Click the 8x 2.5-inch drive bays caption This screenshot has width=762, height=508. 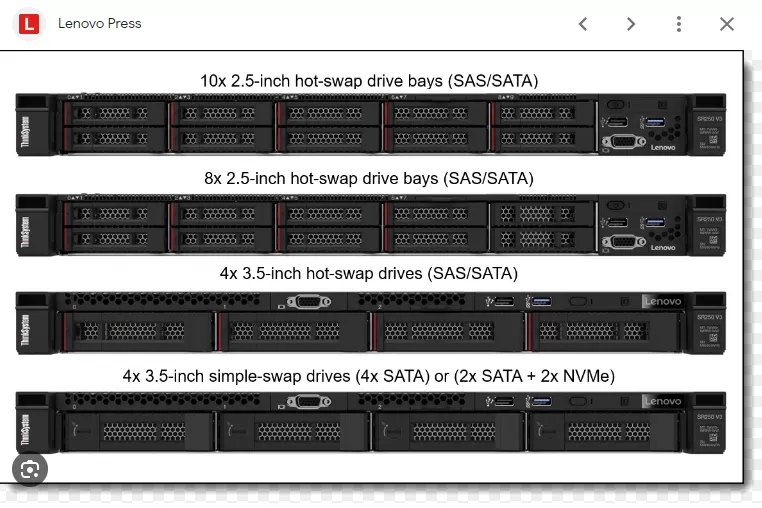[369, 178]
